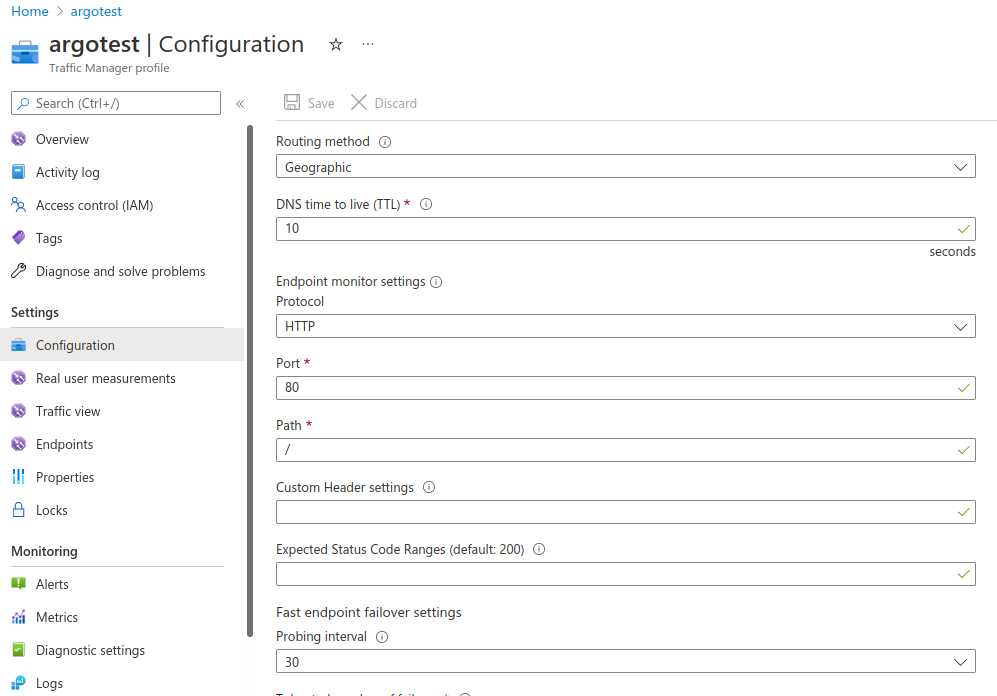The height and width of the screenshot is (696, 997).
Task: Click the Probing interval info icon
Action: click(382, 637)
